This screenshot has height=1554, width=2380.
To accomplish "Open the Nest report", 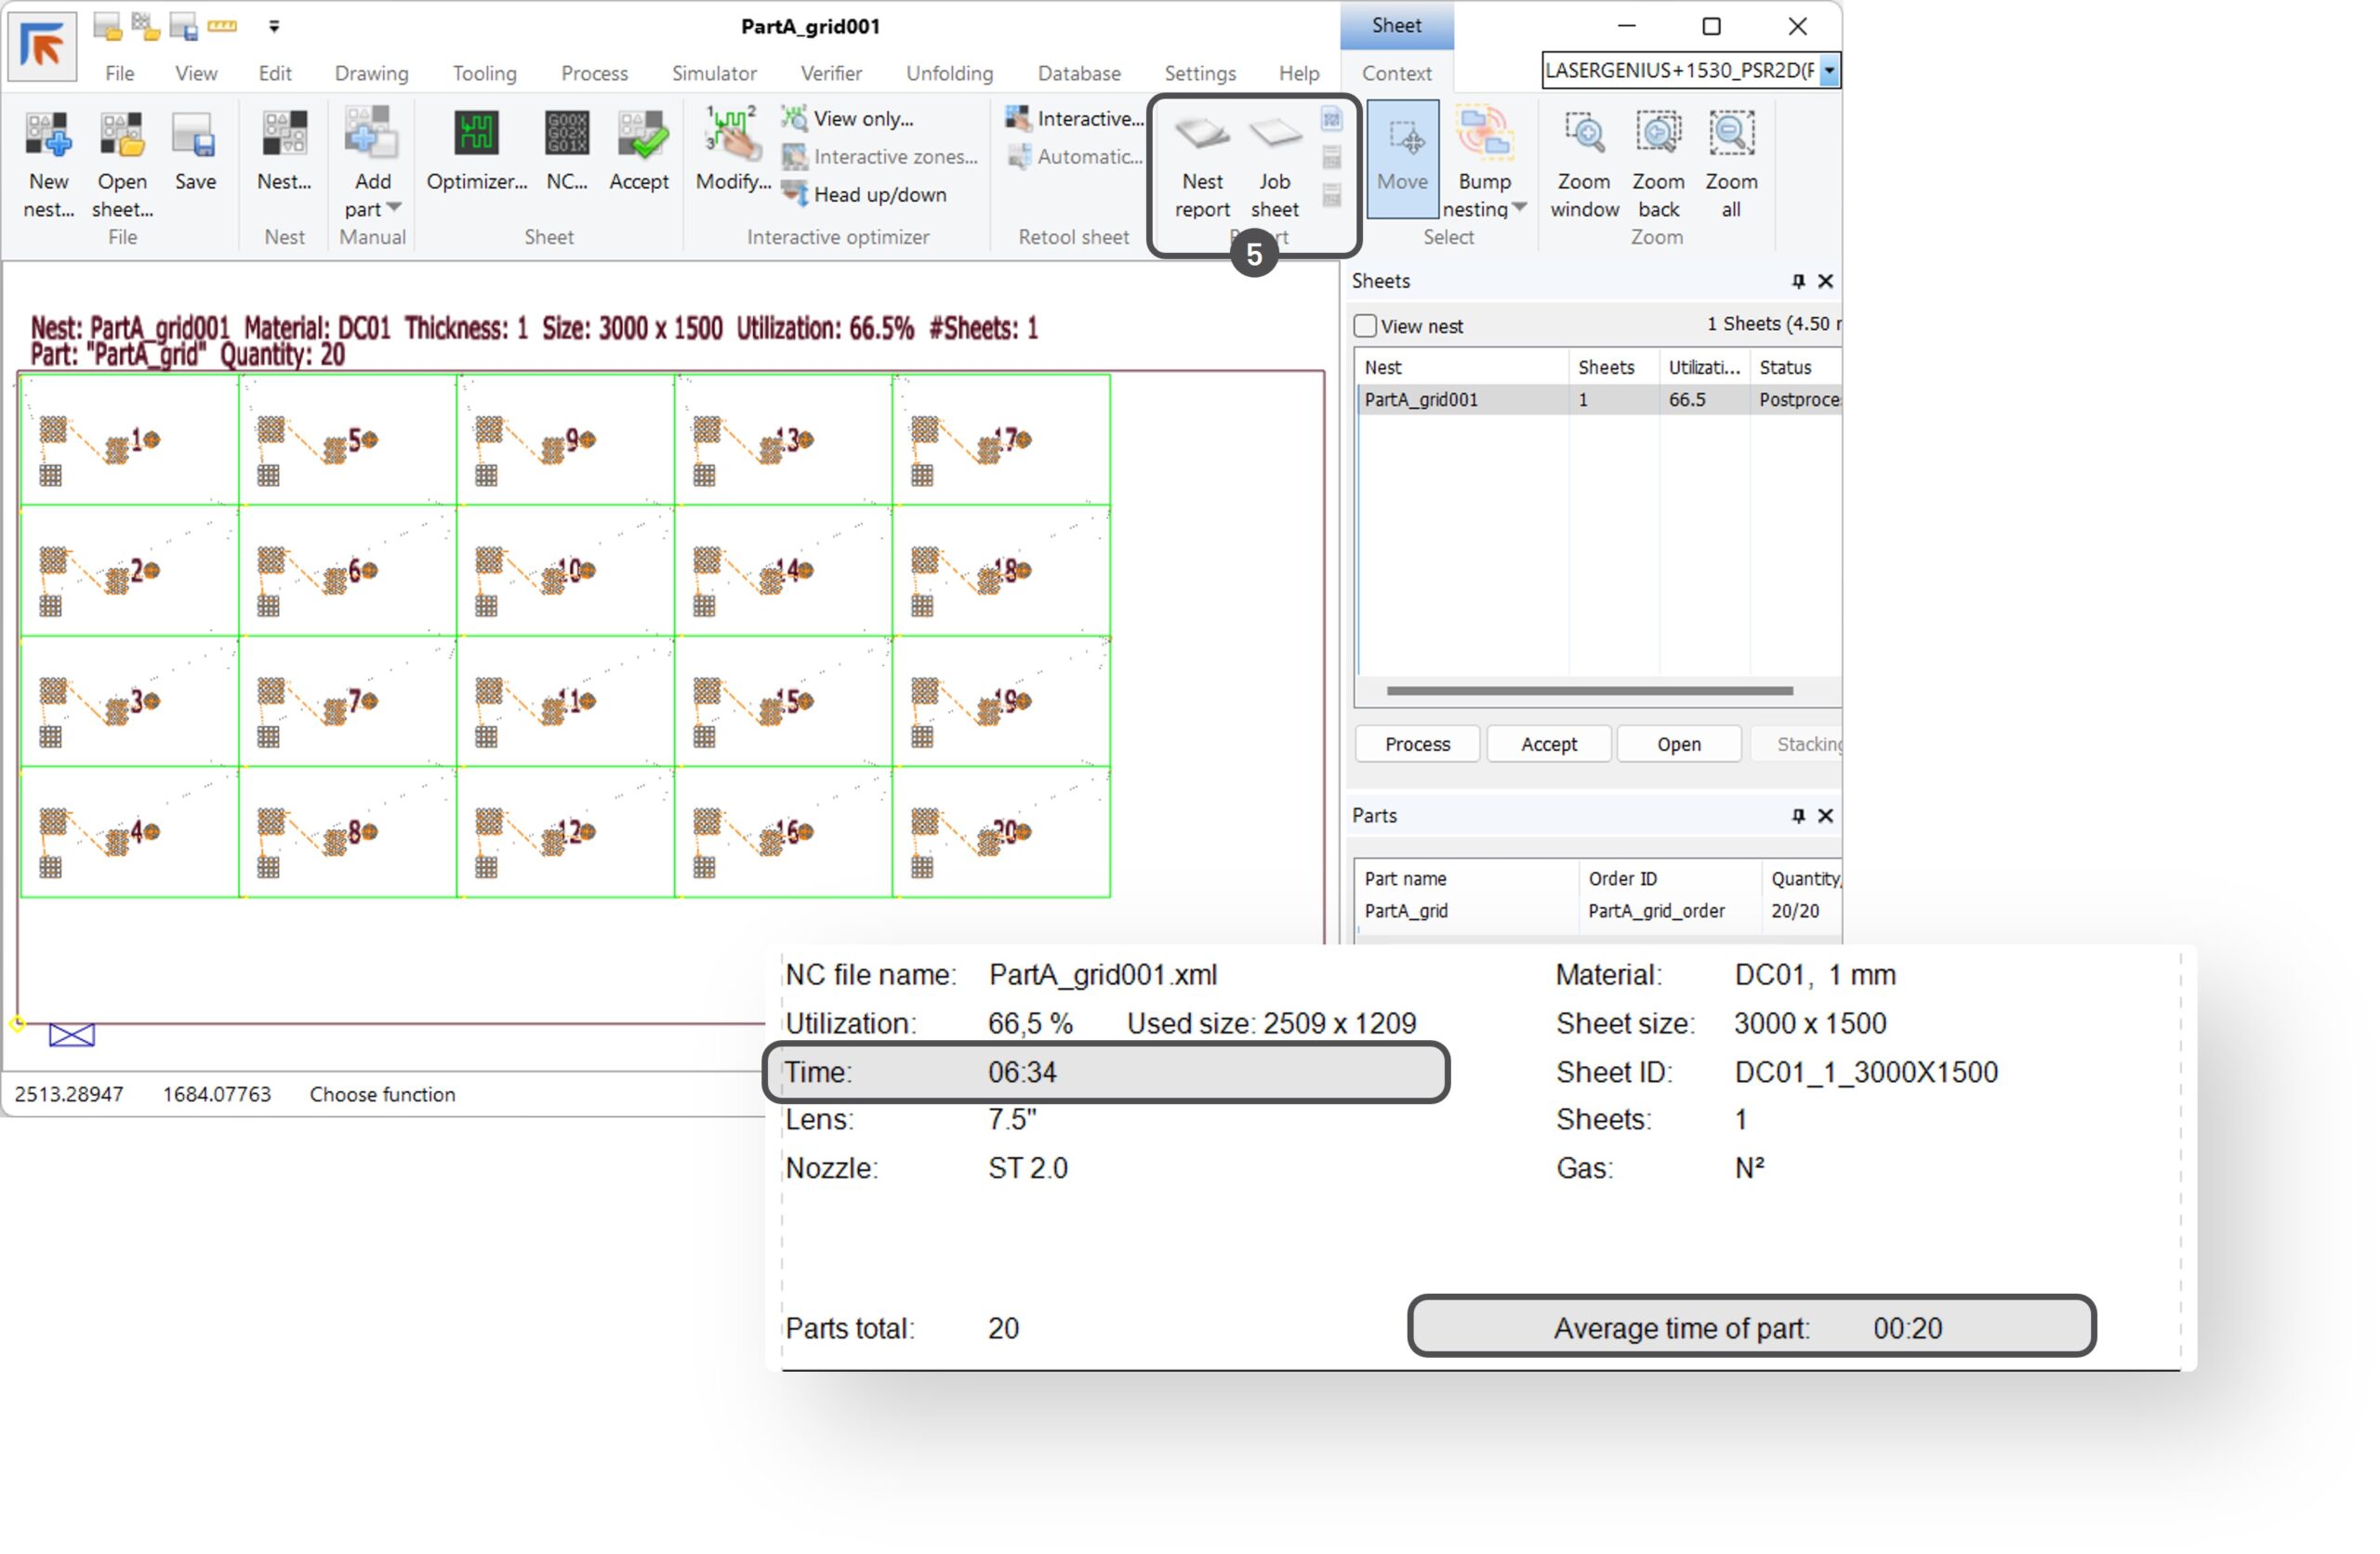I will [x=1201, y=135].
